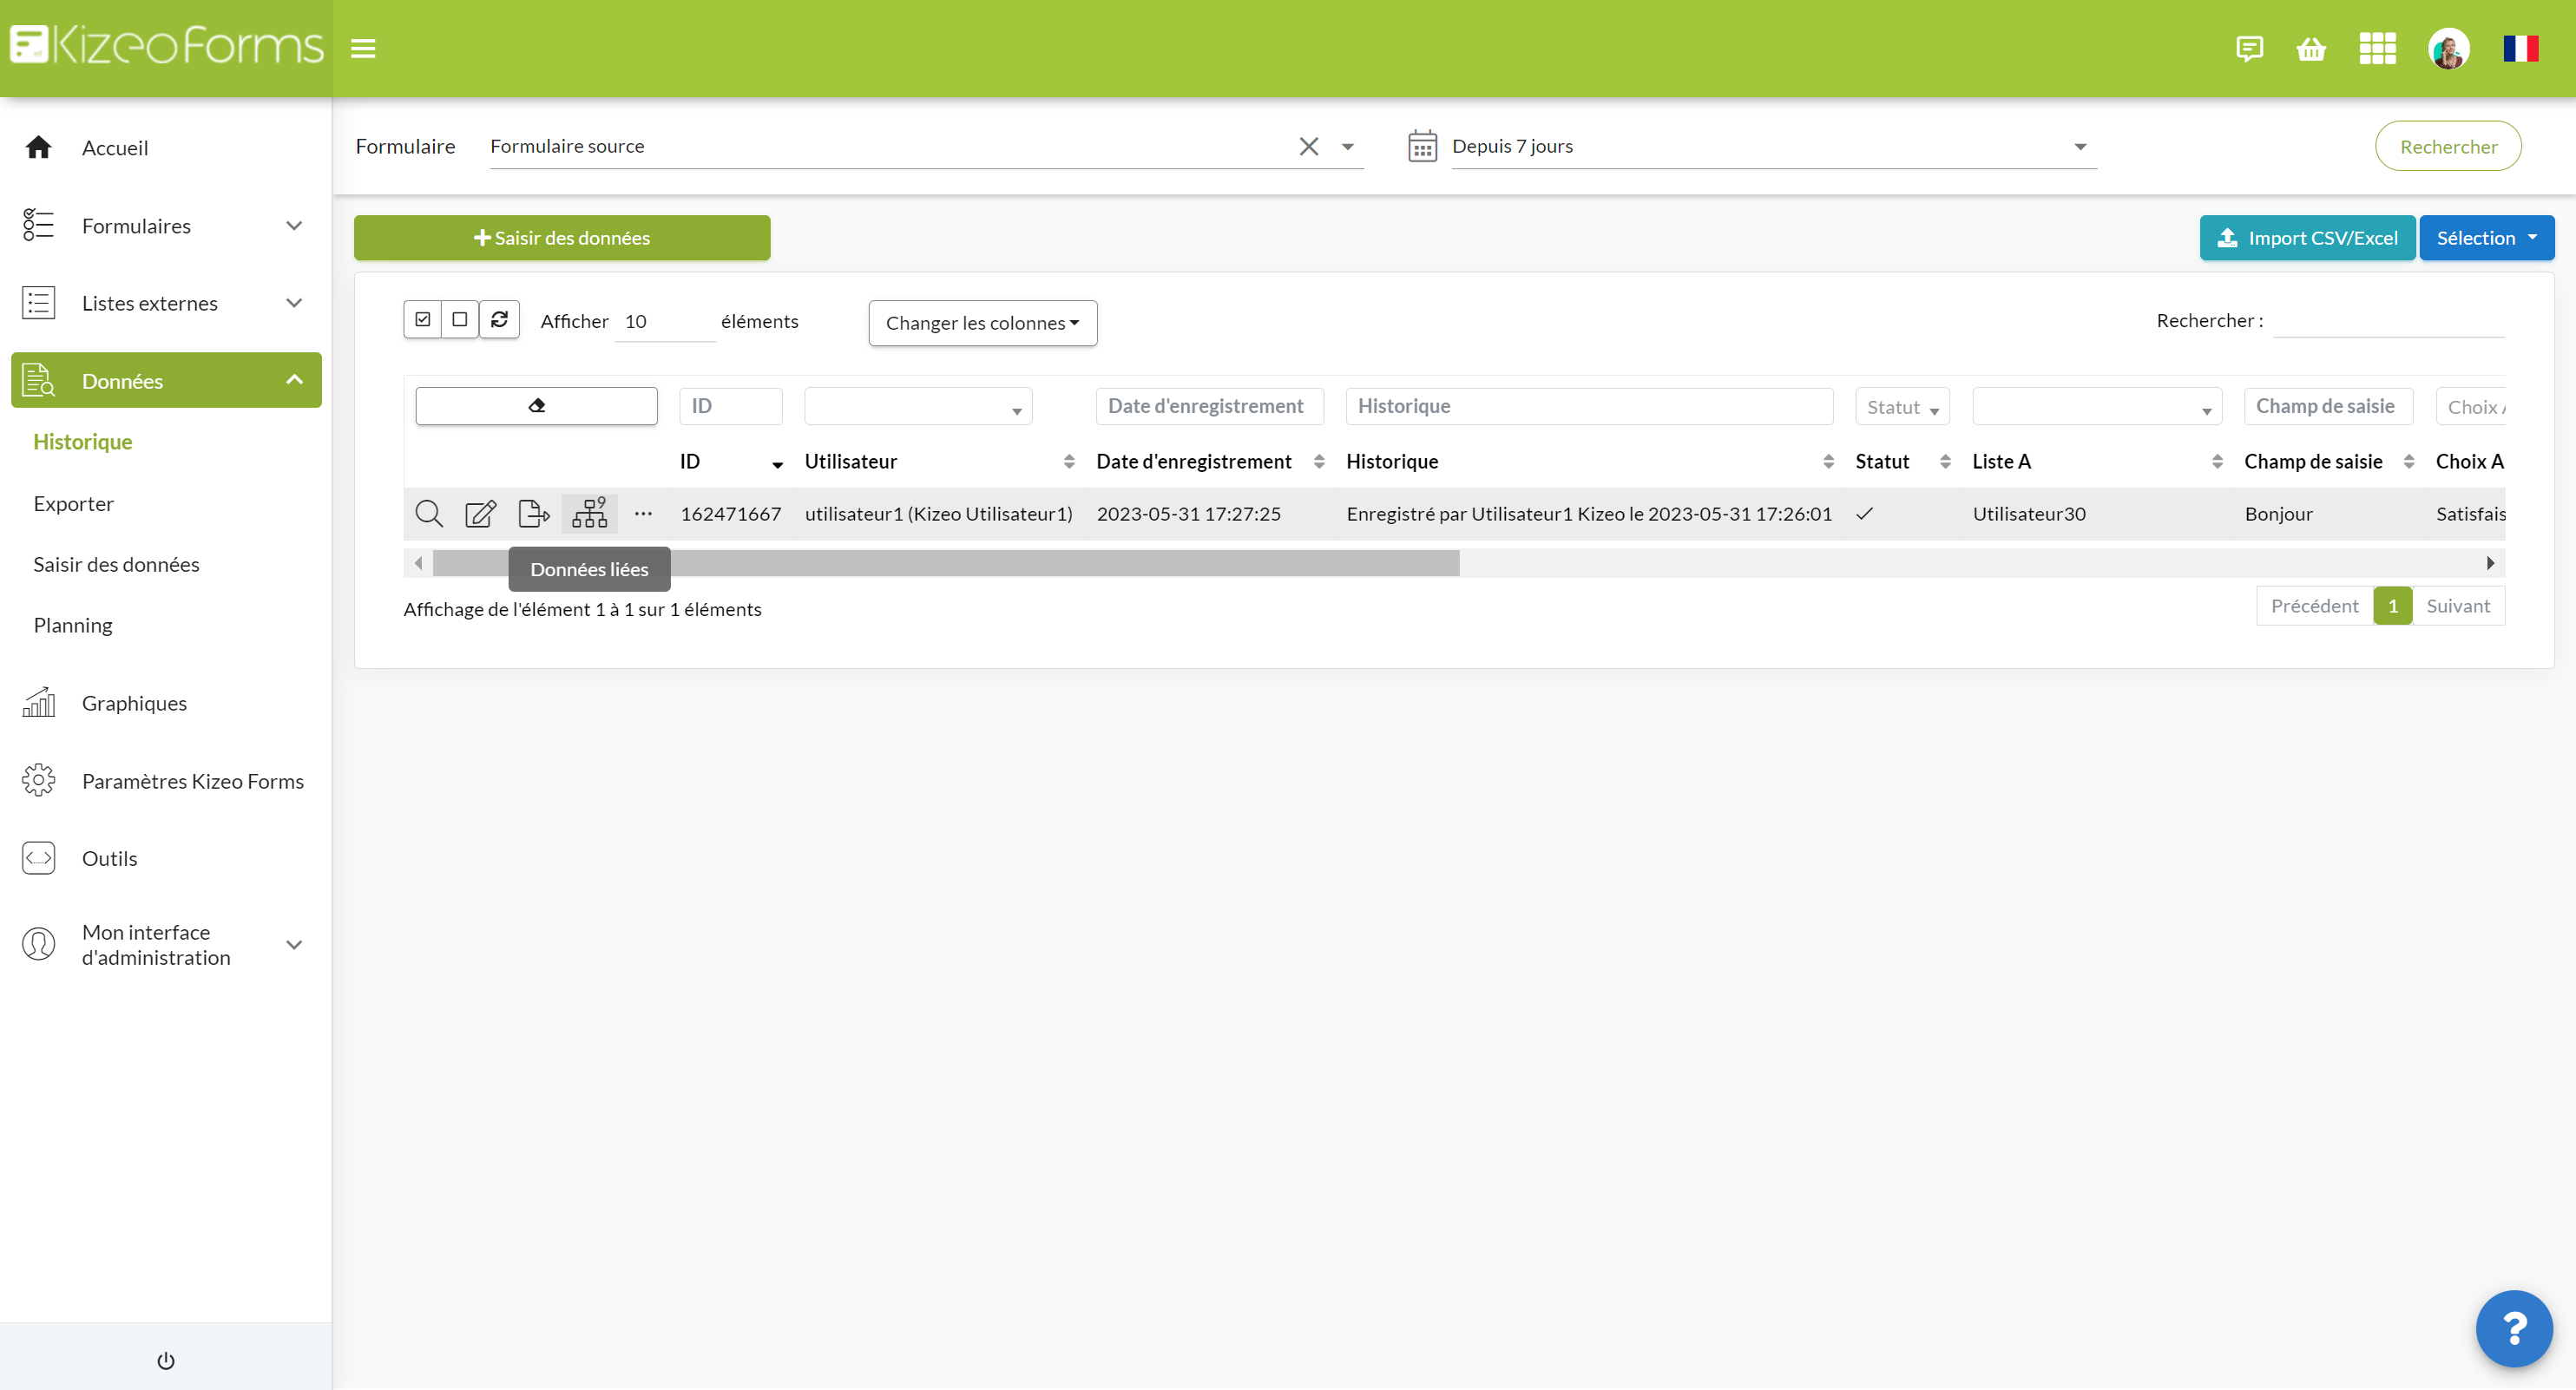Click the Outils code icon
The height and width of the screenshot is (1390, 2576).
(x=38, y=858)
